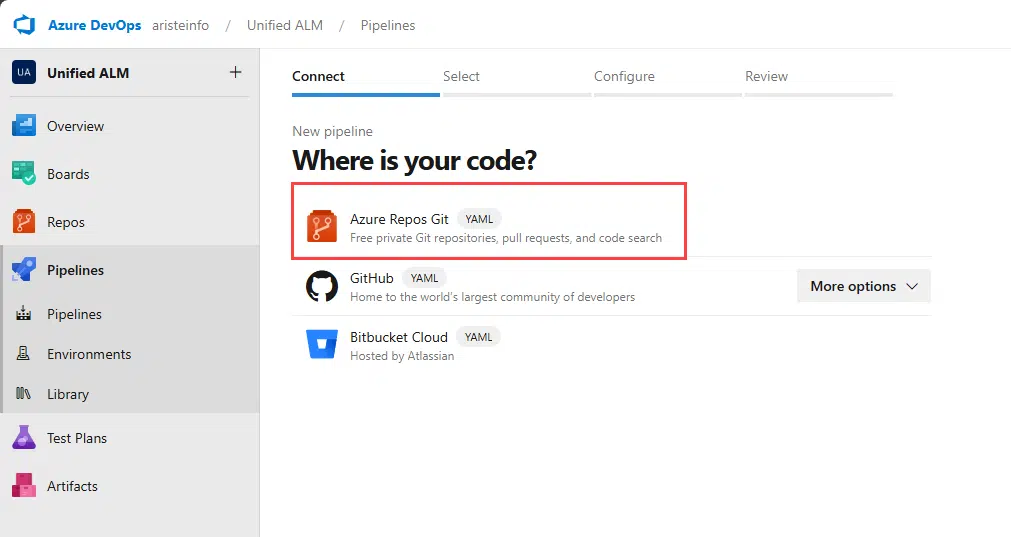
Task: Click 'Home to the world's largest community' text
Action: [493, 297]
